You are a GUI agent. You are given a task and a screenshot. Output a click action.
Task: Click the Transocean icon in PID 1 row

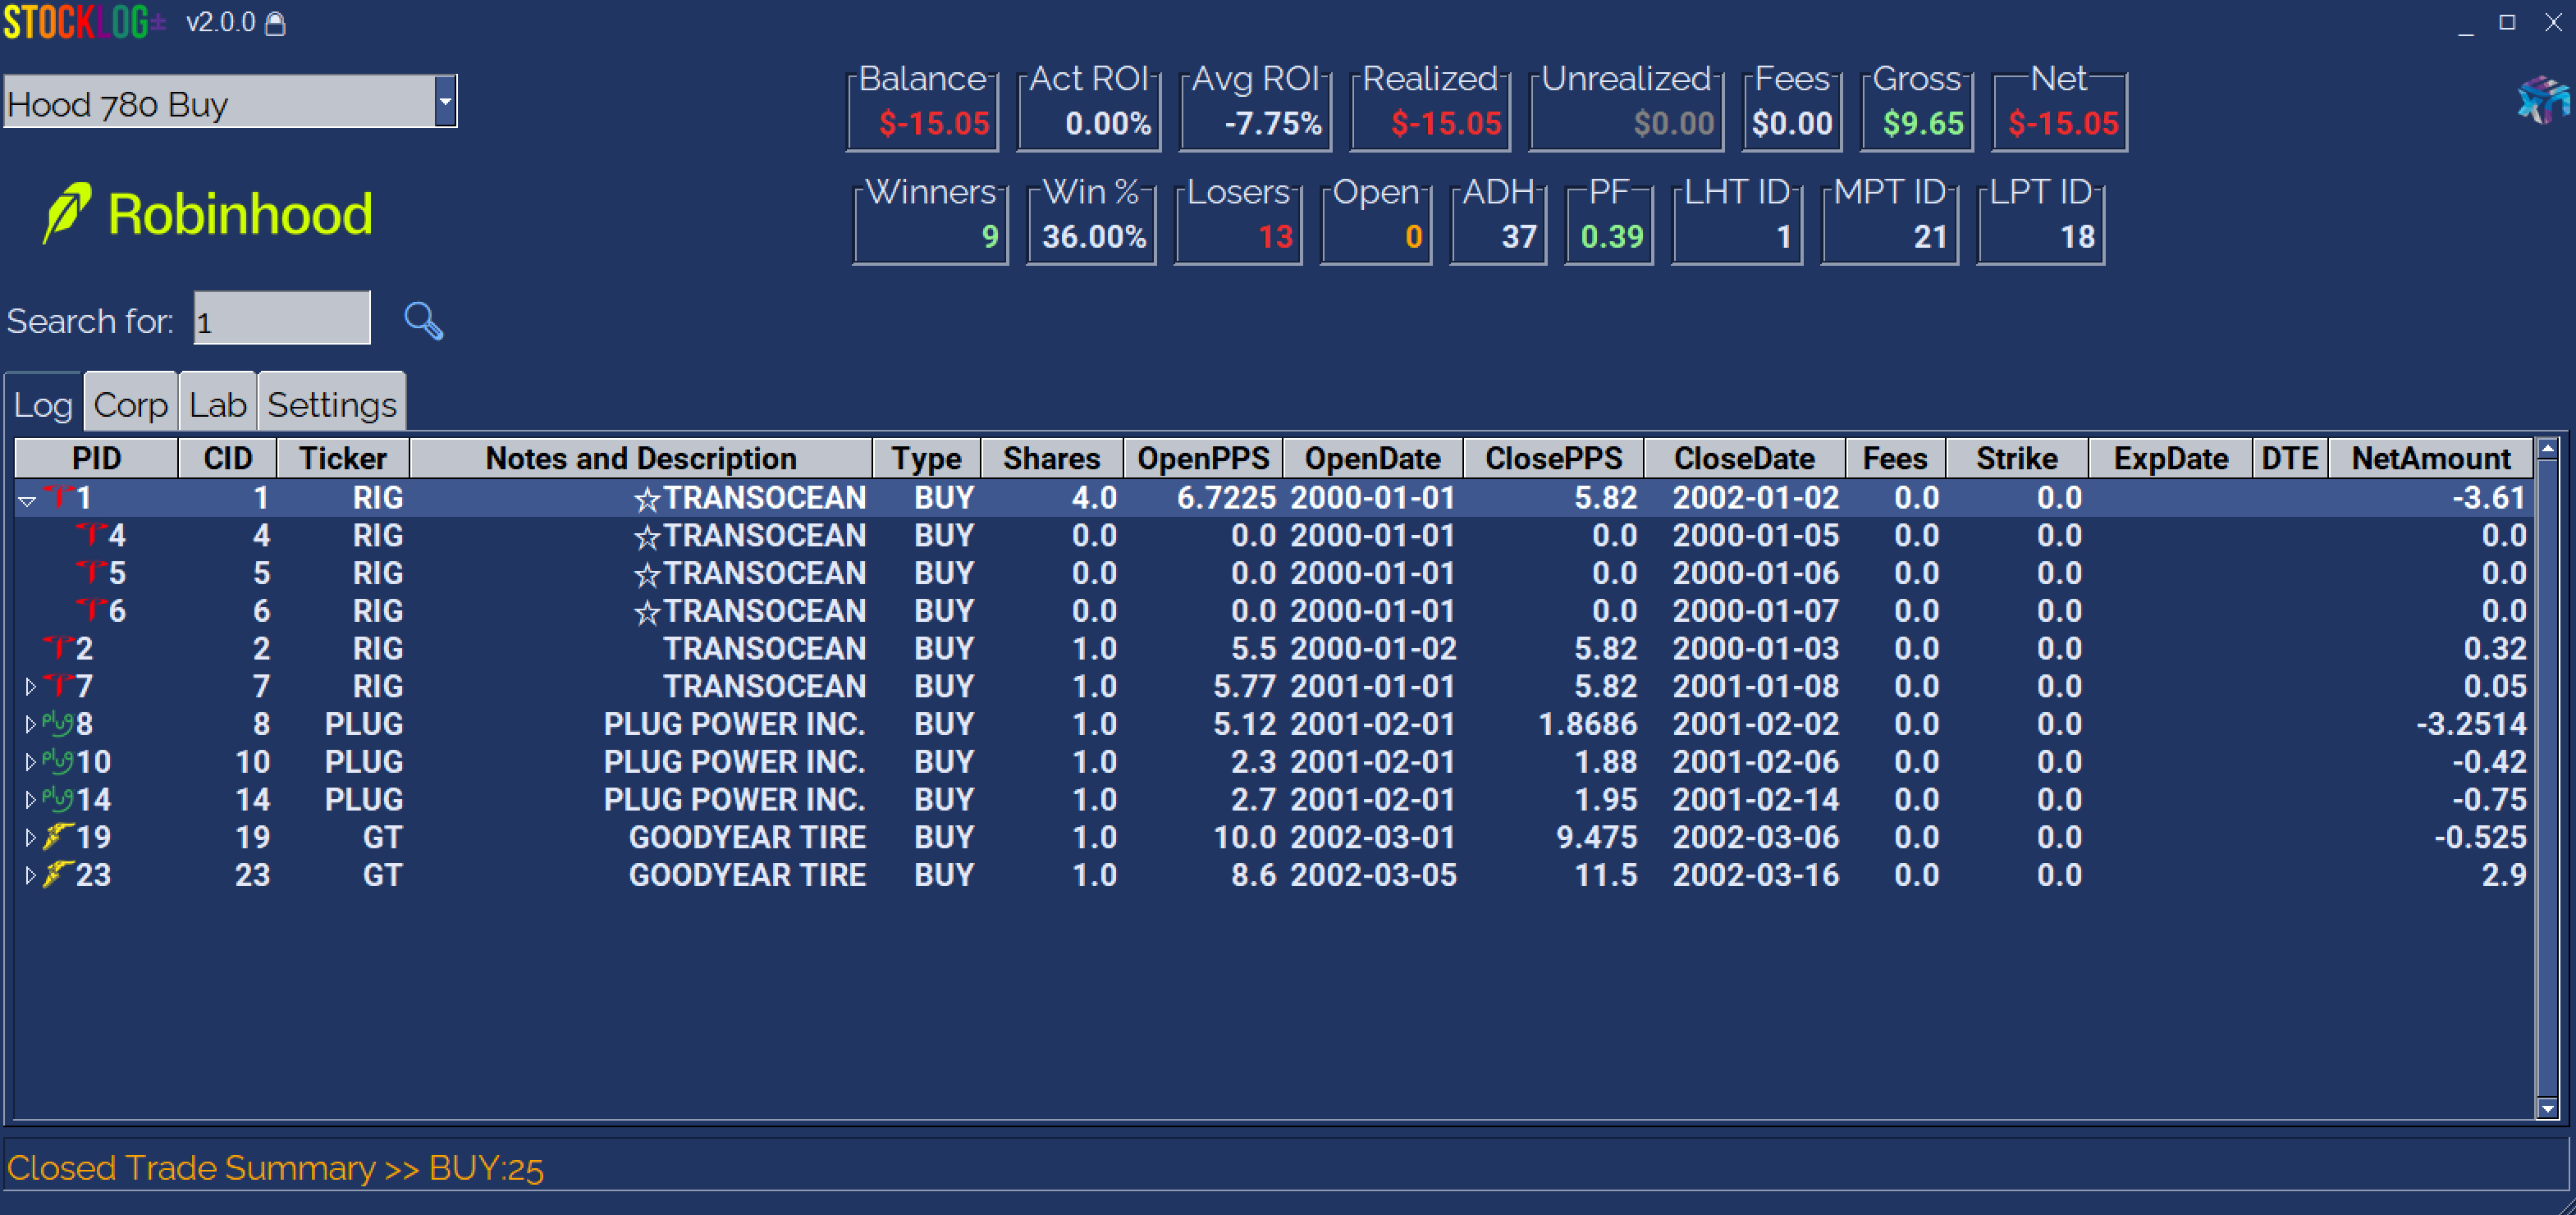click(x=60, y=497)
